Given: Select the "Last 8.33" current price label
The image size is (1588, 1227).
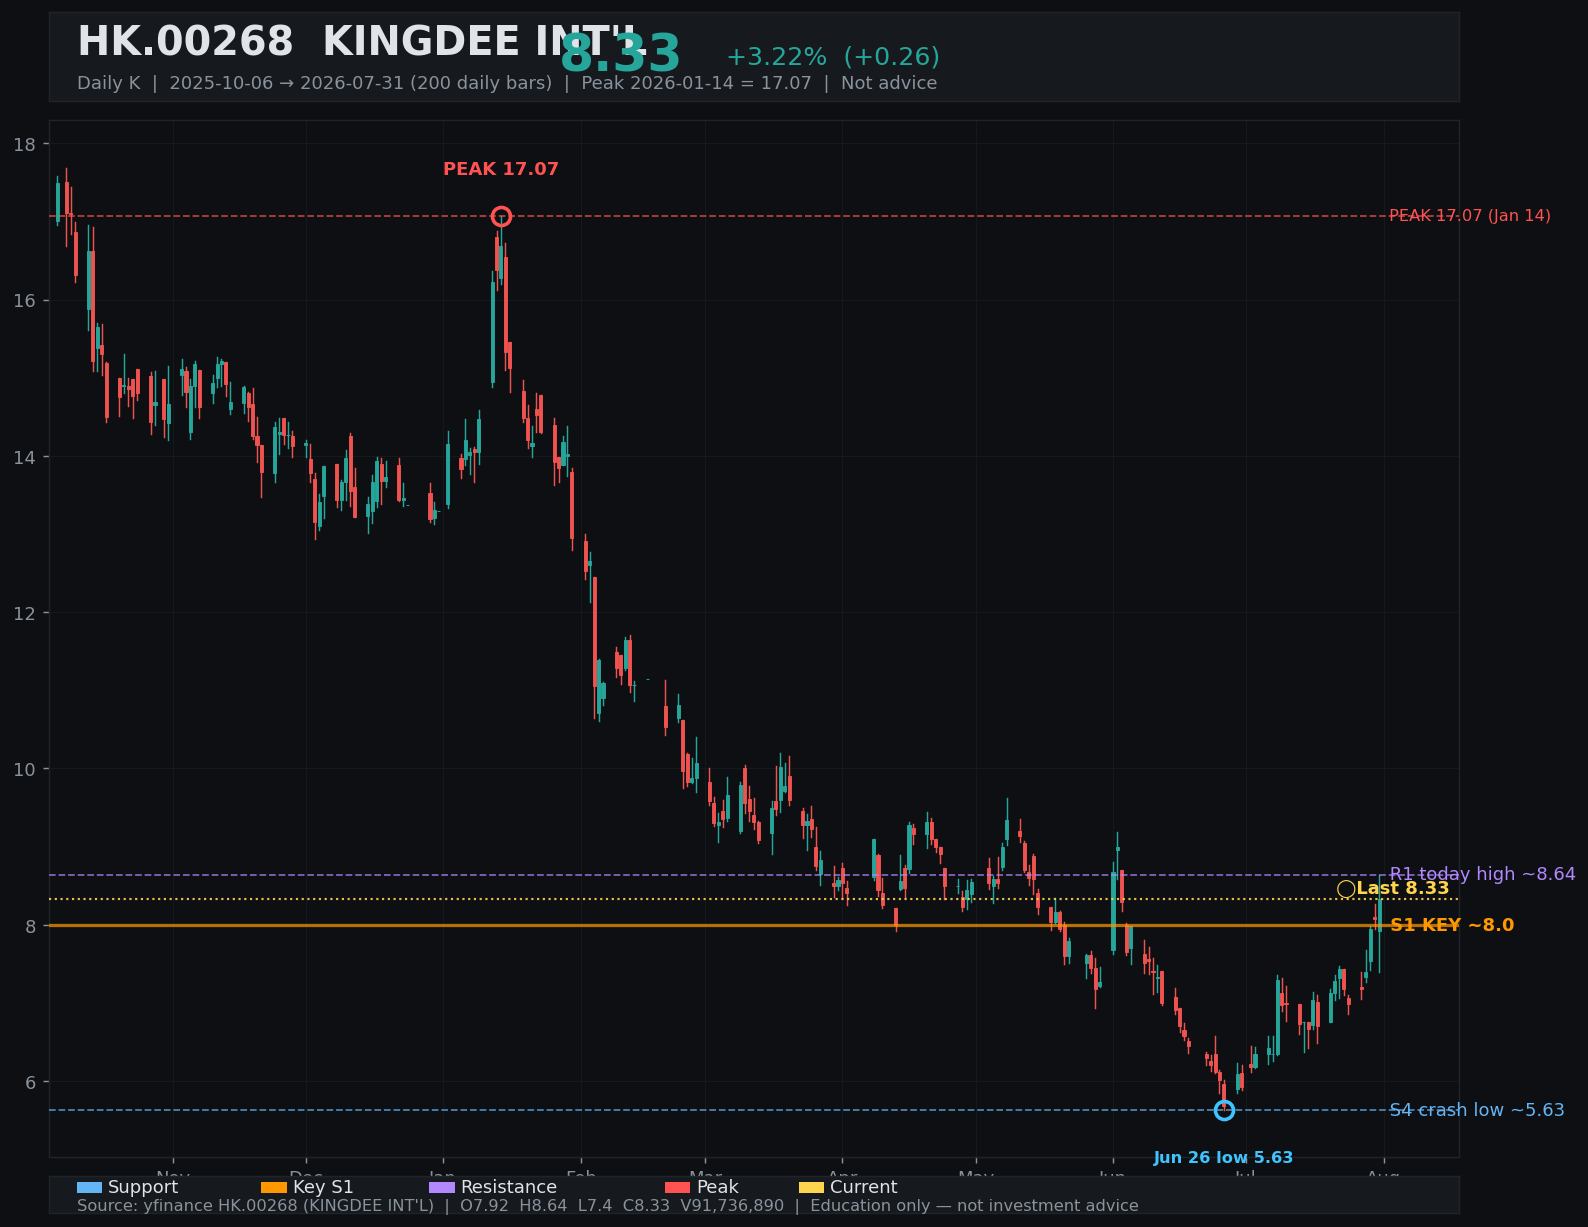Looking at the screenshot, I should (x=1403, y=888).
